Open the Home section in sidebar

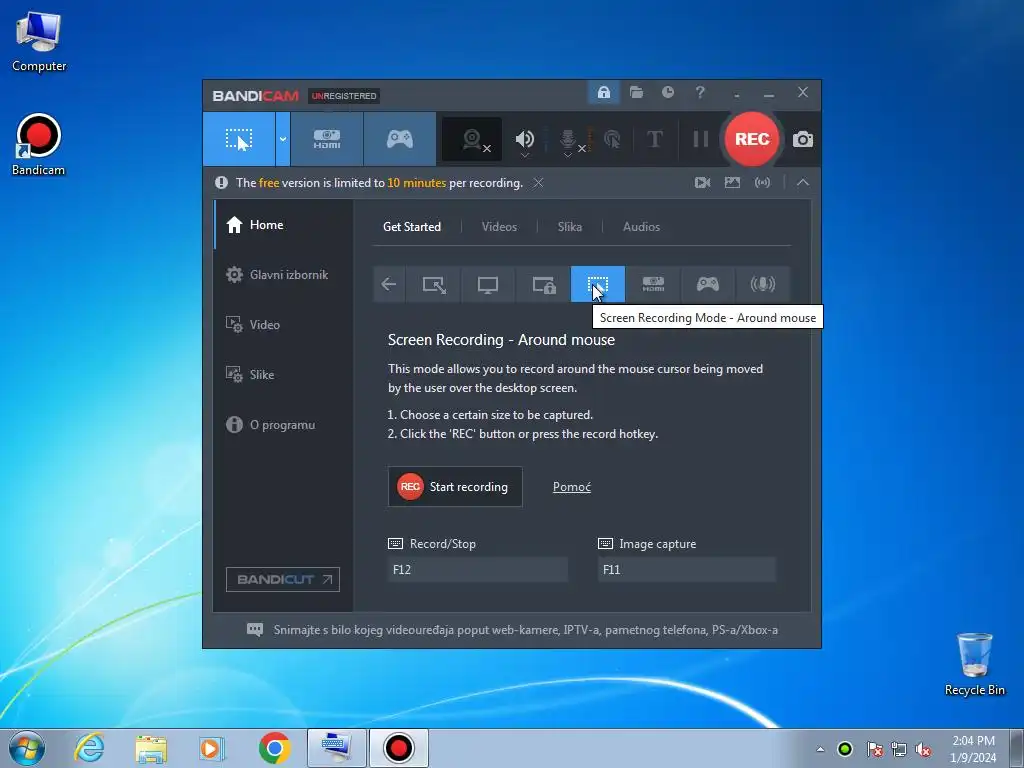283,225
